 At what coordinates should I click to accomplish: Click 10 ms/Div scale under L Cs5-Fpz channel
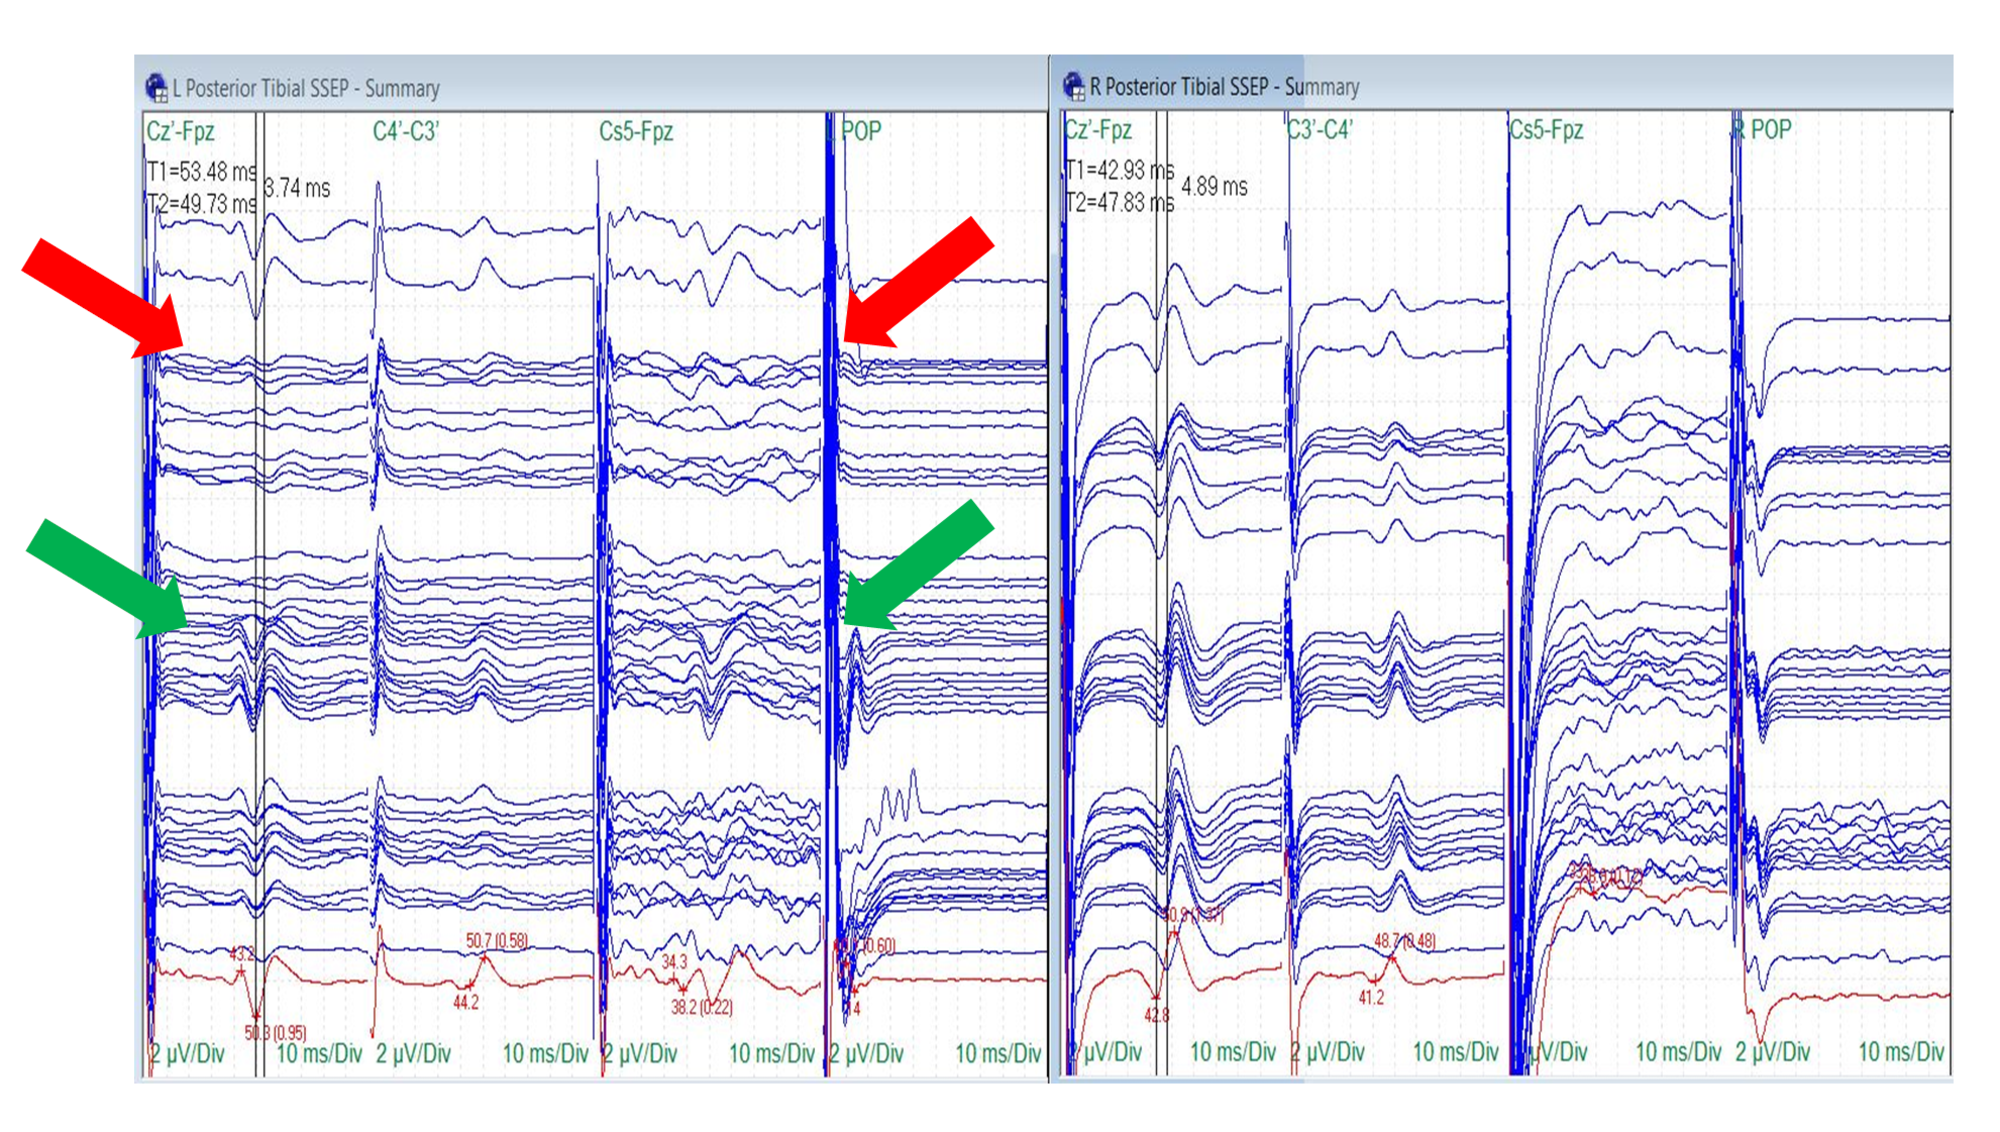(771, 1054)
